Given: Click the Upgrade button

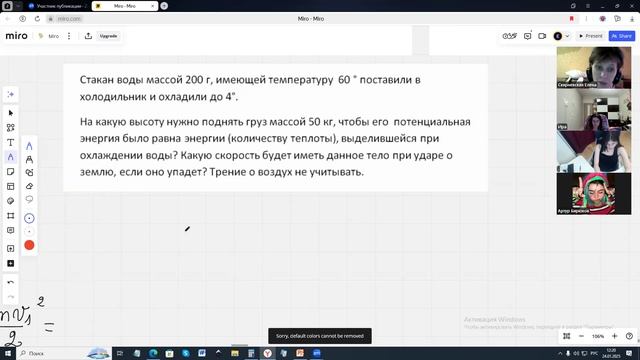Looking at the screenshot, I should point(108,36).
